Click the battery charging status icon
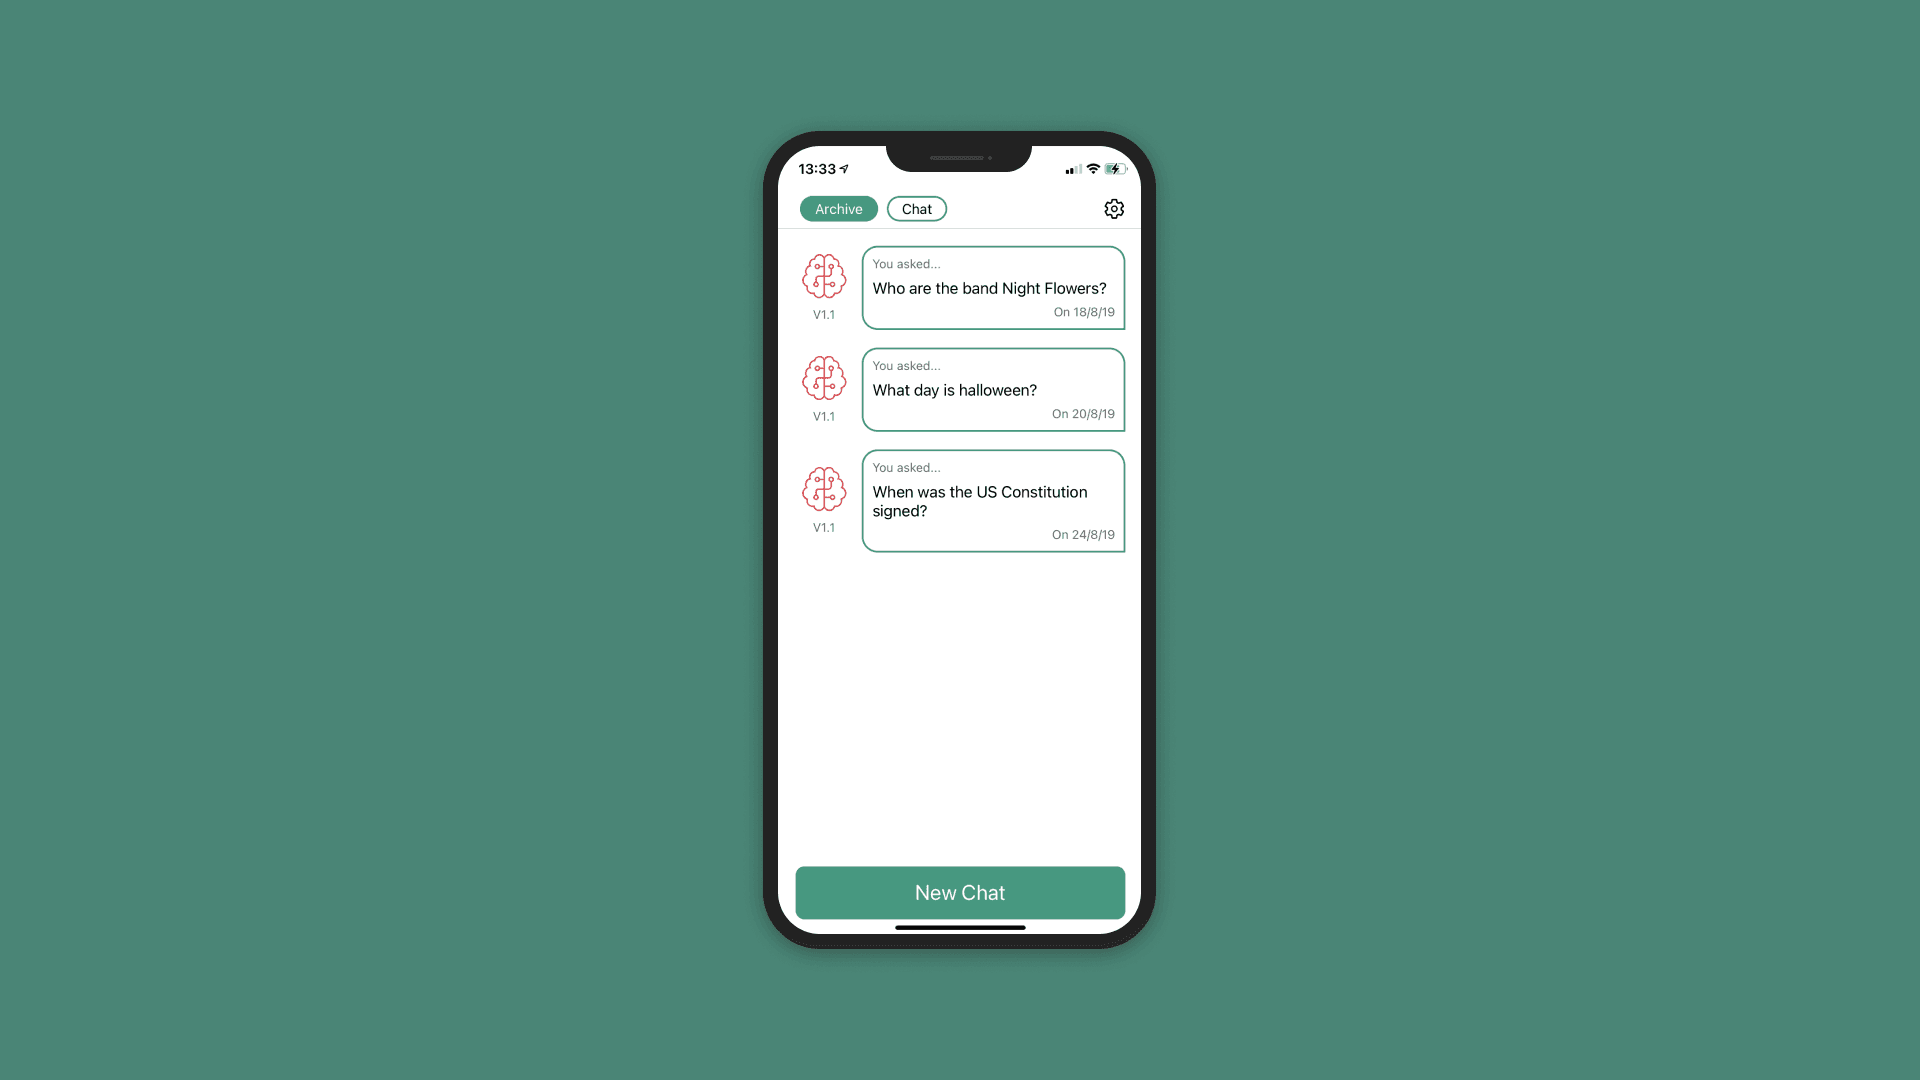1920x1080 pixels. click(x=1114, y=167)
